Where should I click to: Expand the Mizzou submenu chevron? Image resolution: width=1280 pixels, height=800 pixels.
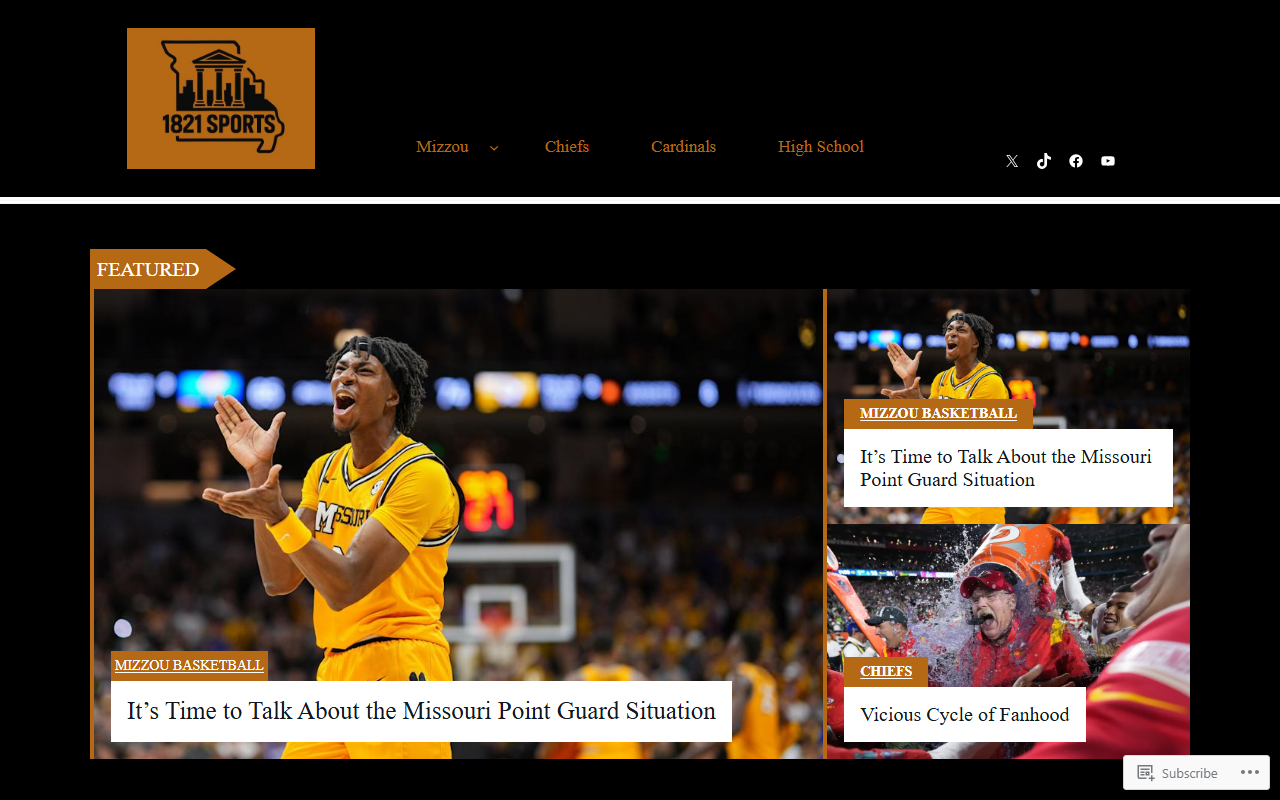[494, 148]
